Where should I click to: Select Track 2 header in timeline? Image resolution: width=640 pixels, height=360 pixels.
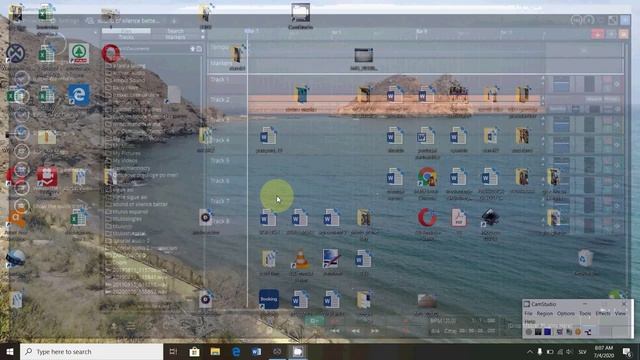point(220,100)
